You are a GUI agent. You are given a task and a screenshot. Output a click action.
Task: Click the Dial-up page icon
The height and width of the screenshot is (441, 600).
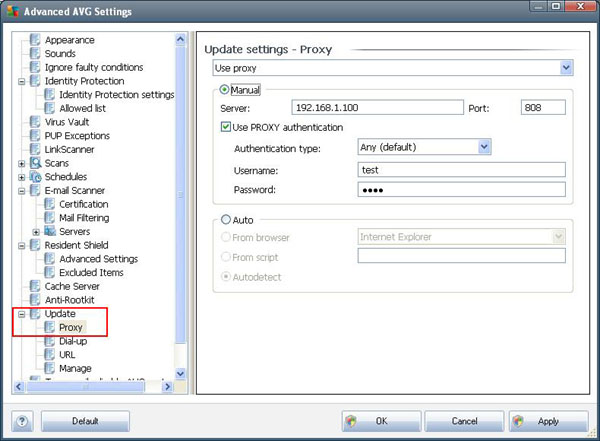(49, 341)
